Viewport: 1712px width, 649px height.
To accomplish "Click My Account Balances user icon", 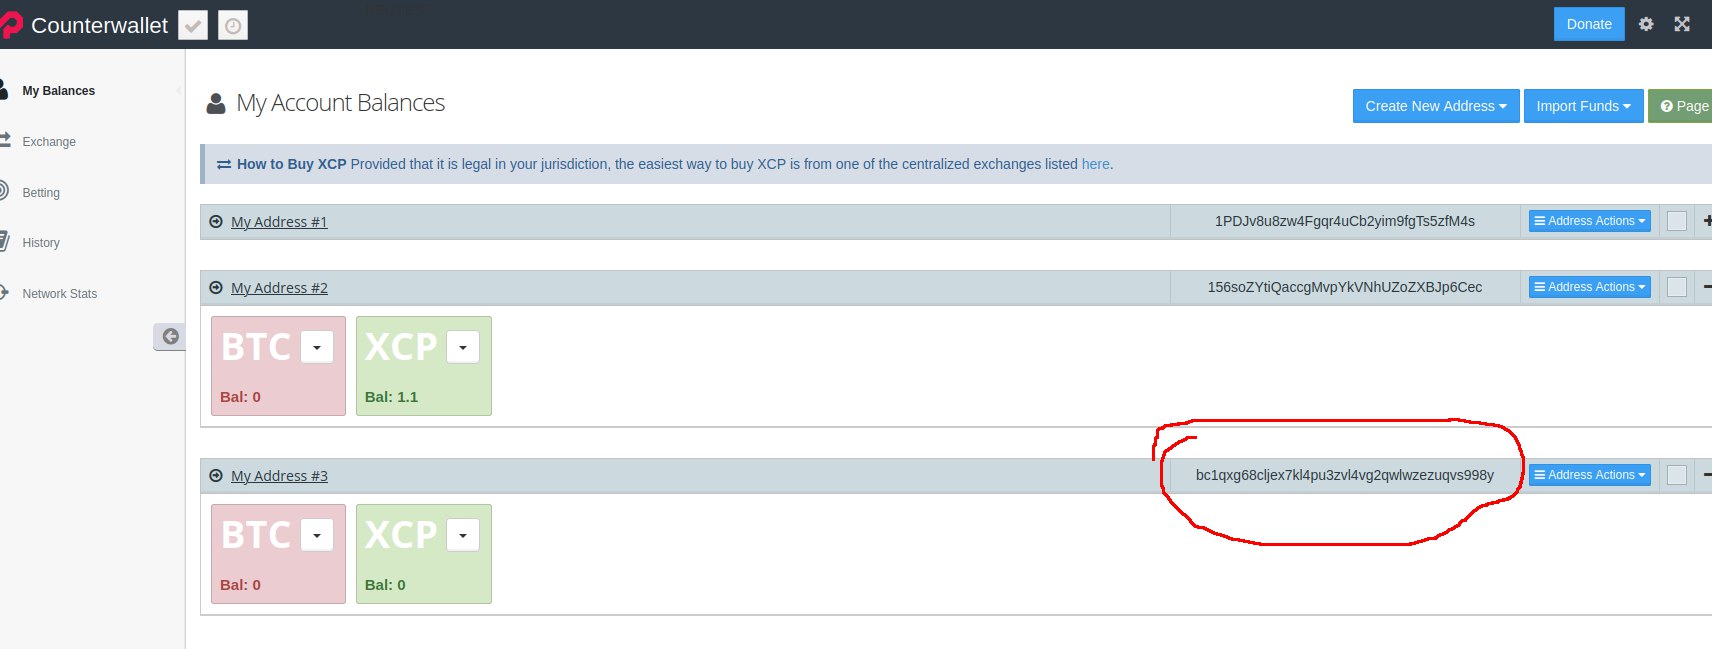I will [216, 104].
